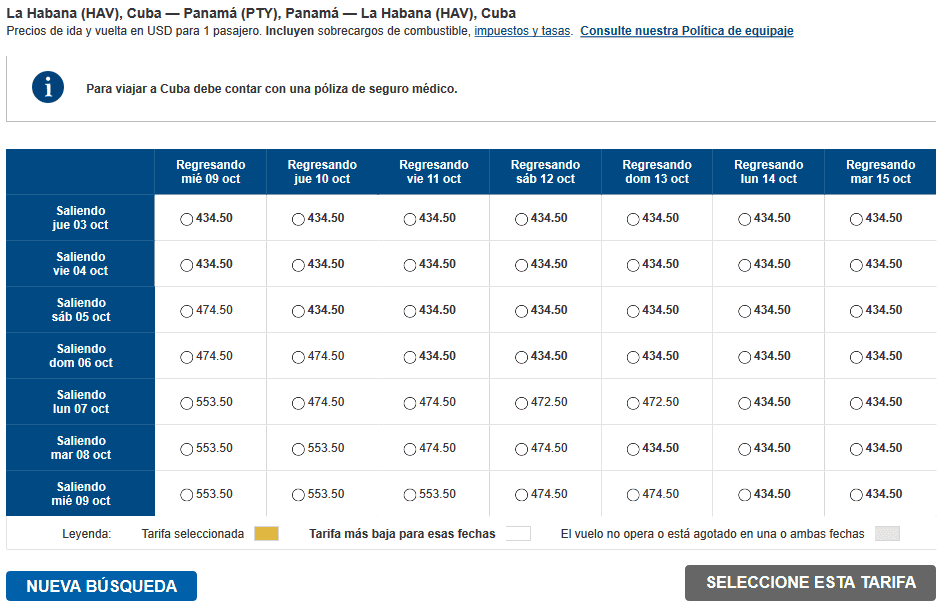Select 472.50 fare returning sáb 12 oct

point(521,403)
